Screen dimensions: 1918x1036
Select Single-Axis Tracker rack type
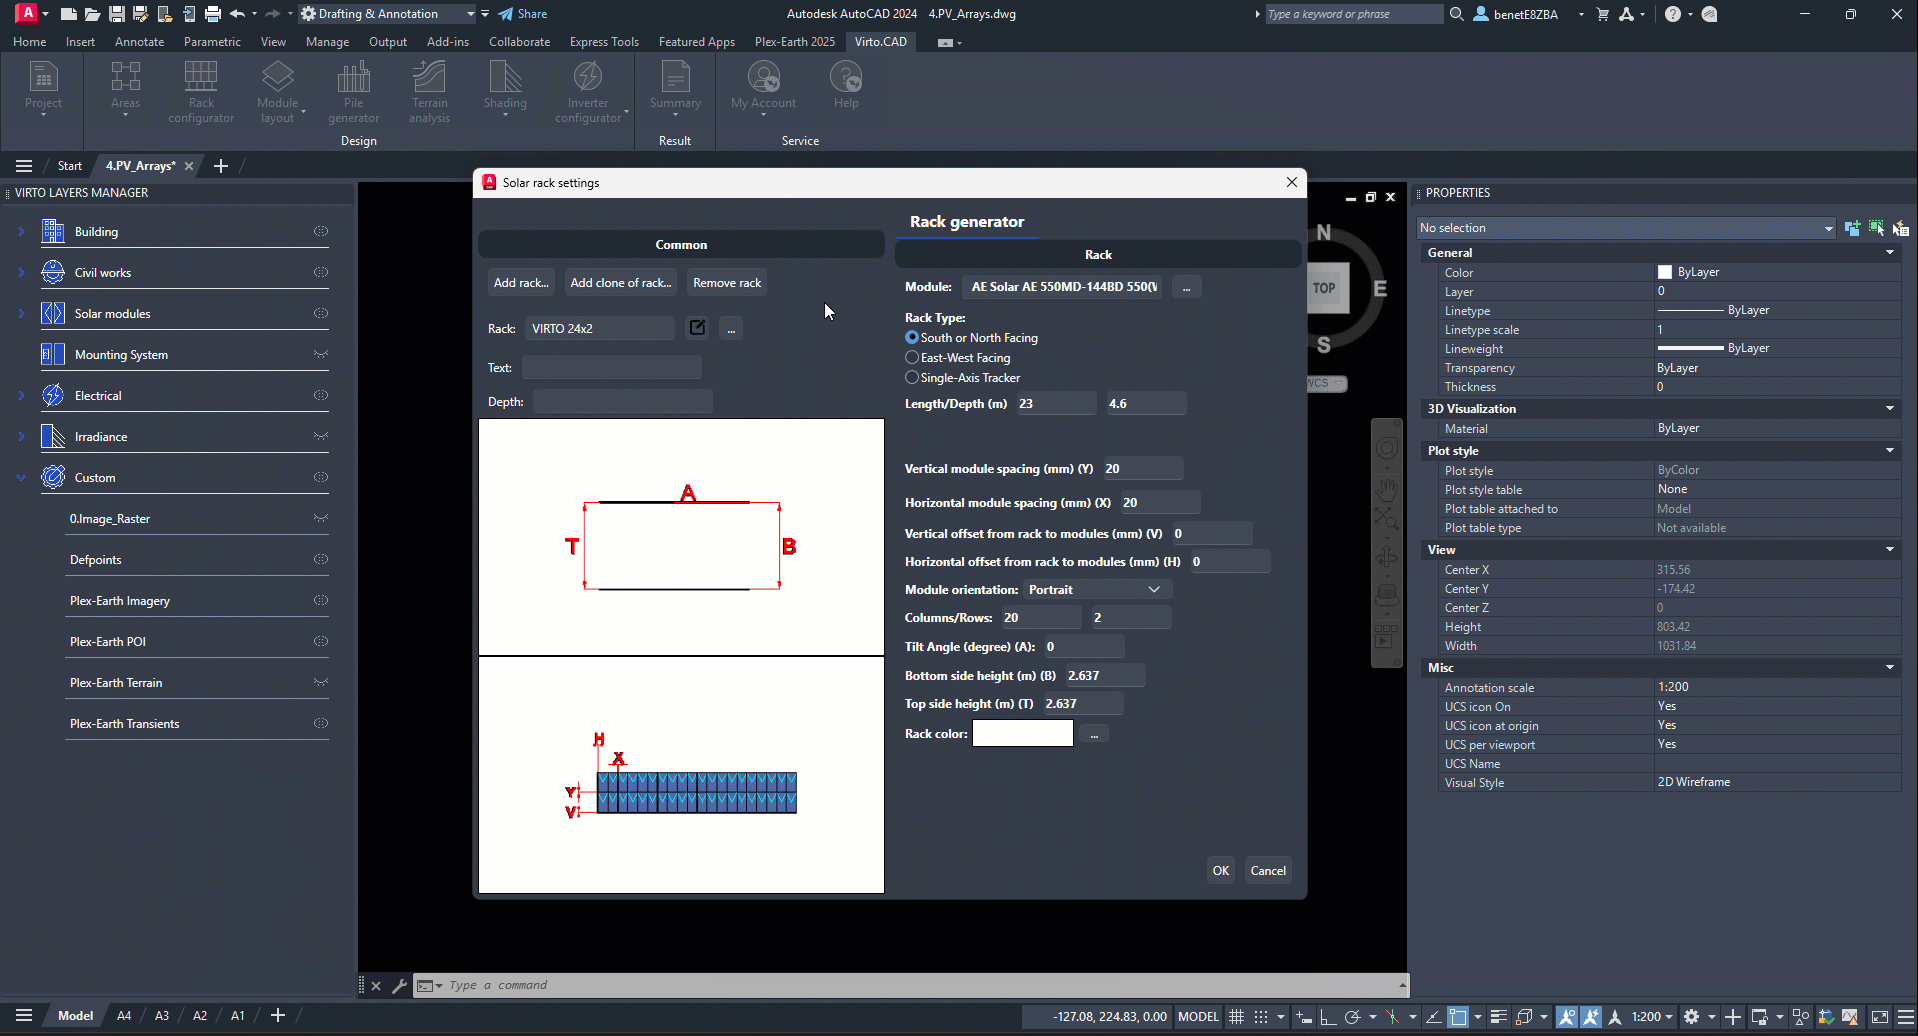[912, 377]
